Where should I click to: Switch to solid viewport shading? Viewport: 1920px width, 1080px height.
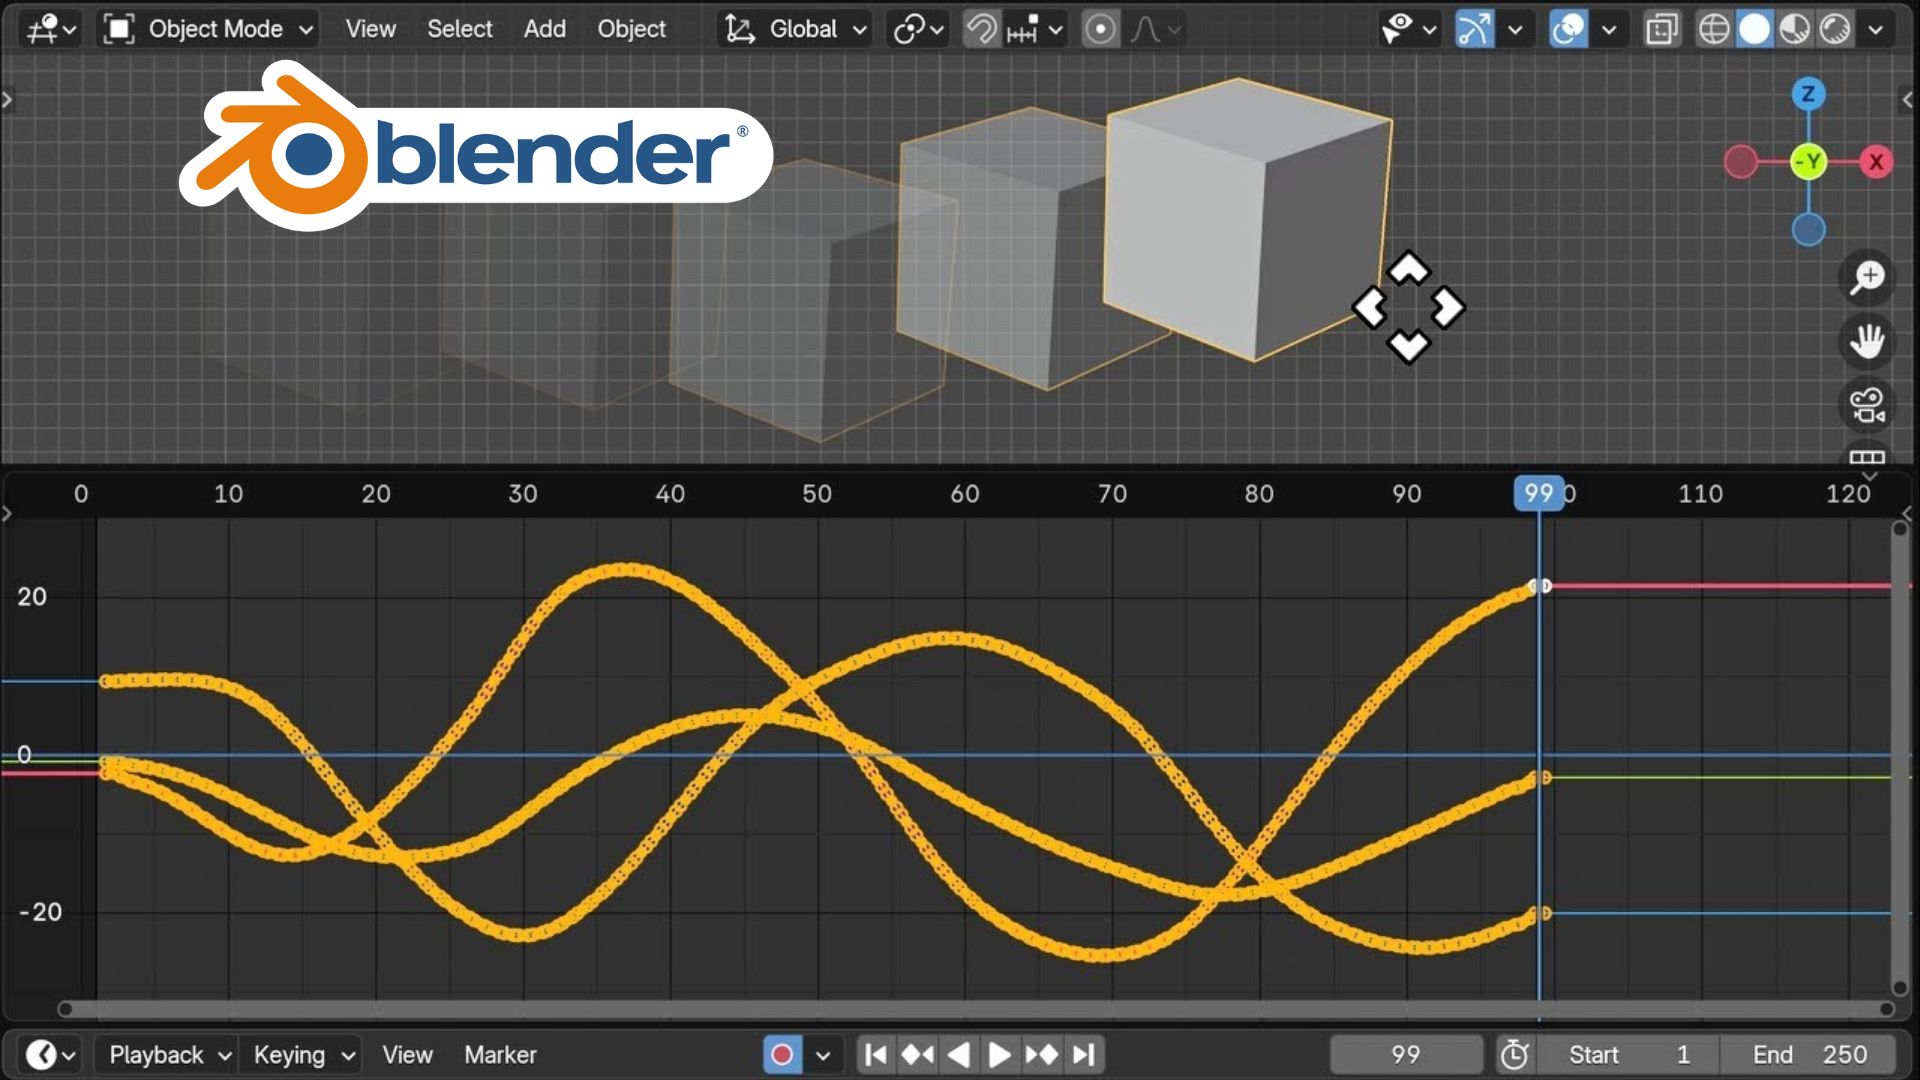(x=1754, y=29)
